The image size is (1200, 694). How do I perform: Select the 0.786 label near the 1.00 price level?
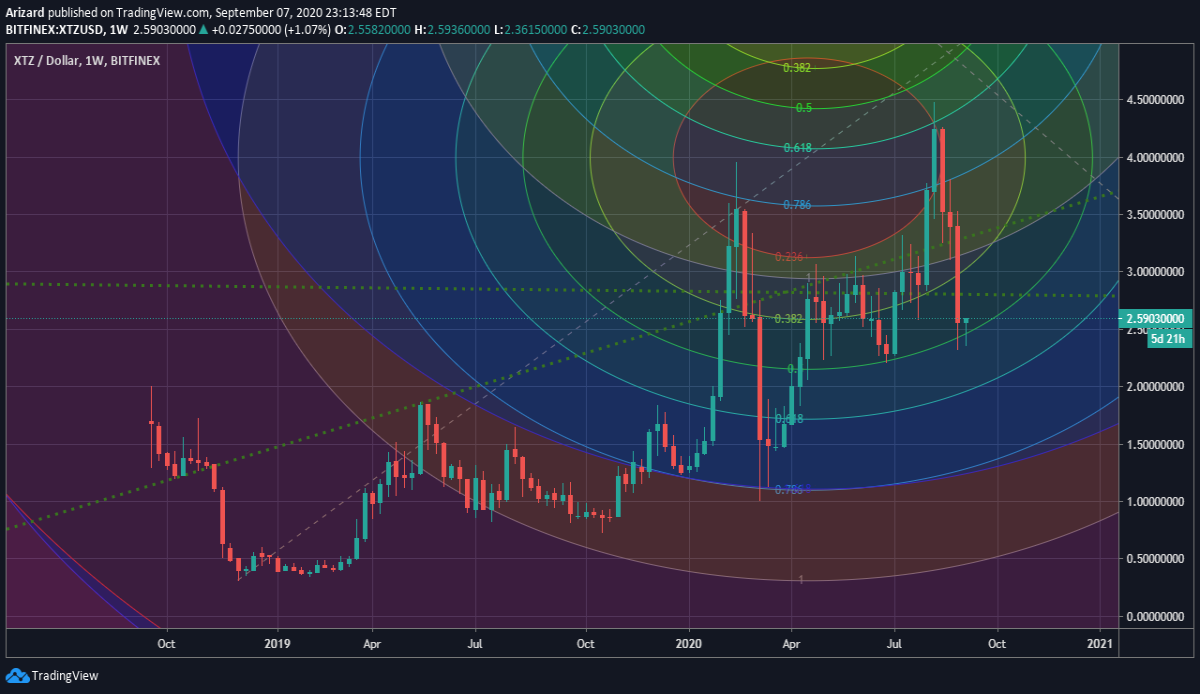790,489
